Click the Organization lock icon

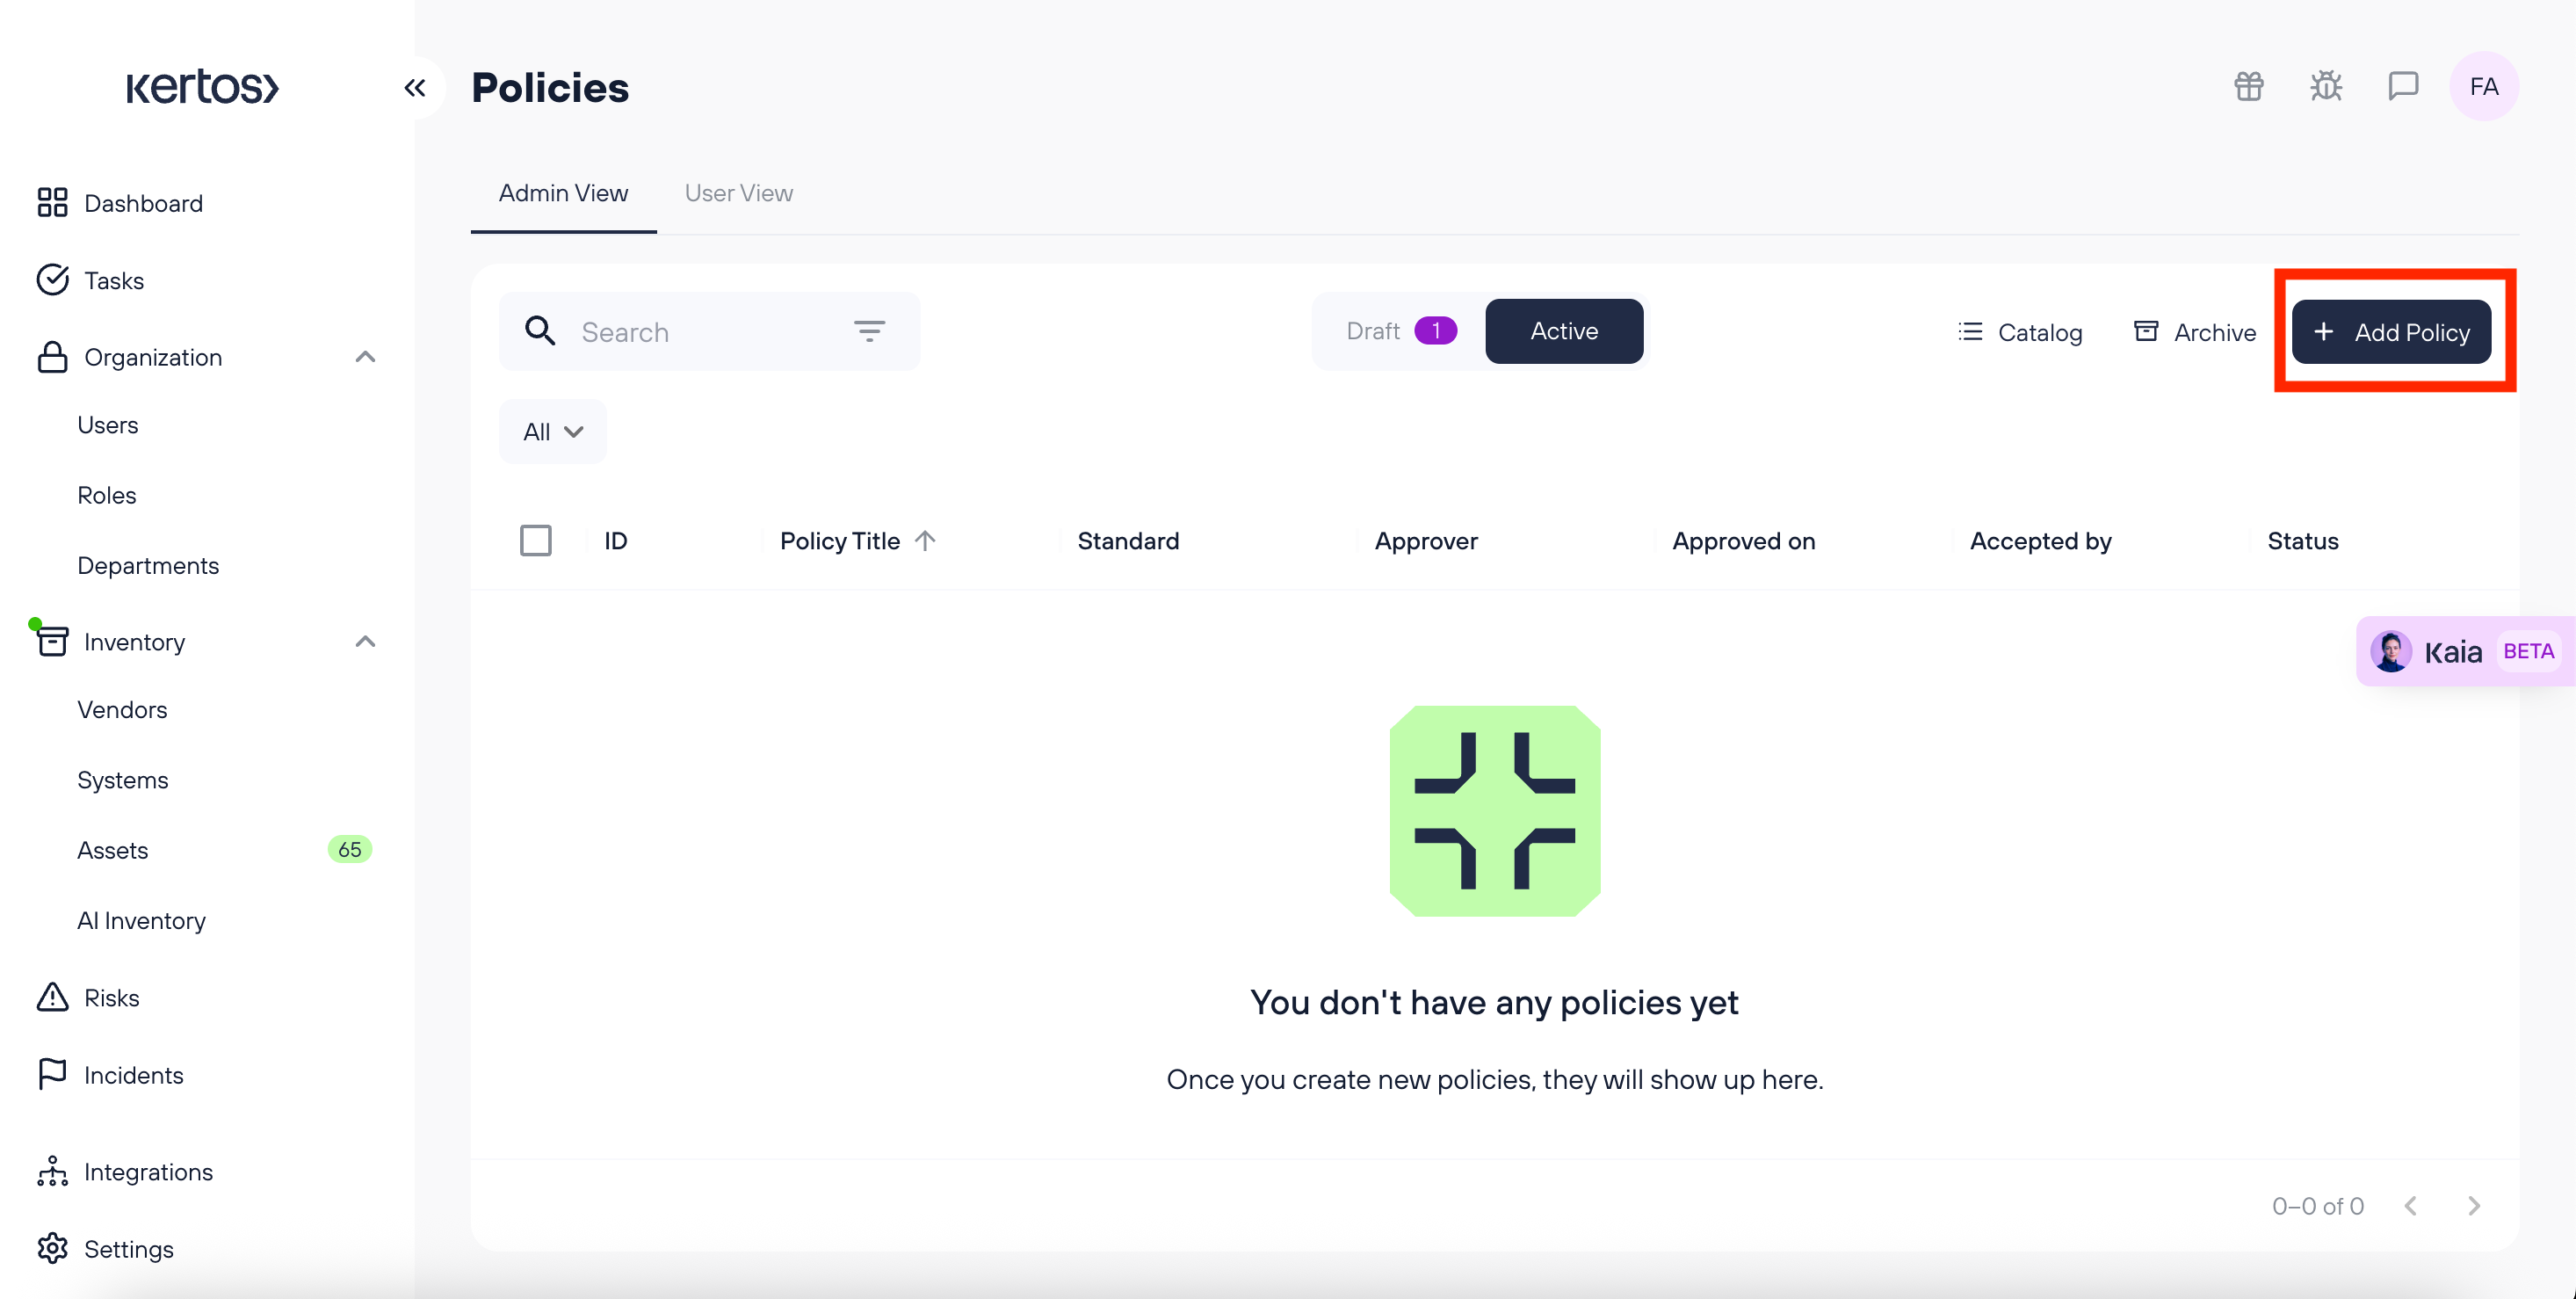click(x=52, y=357)
